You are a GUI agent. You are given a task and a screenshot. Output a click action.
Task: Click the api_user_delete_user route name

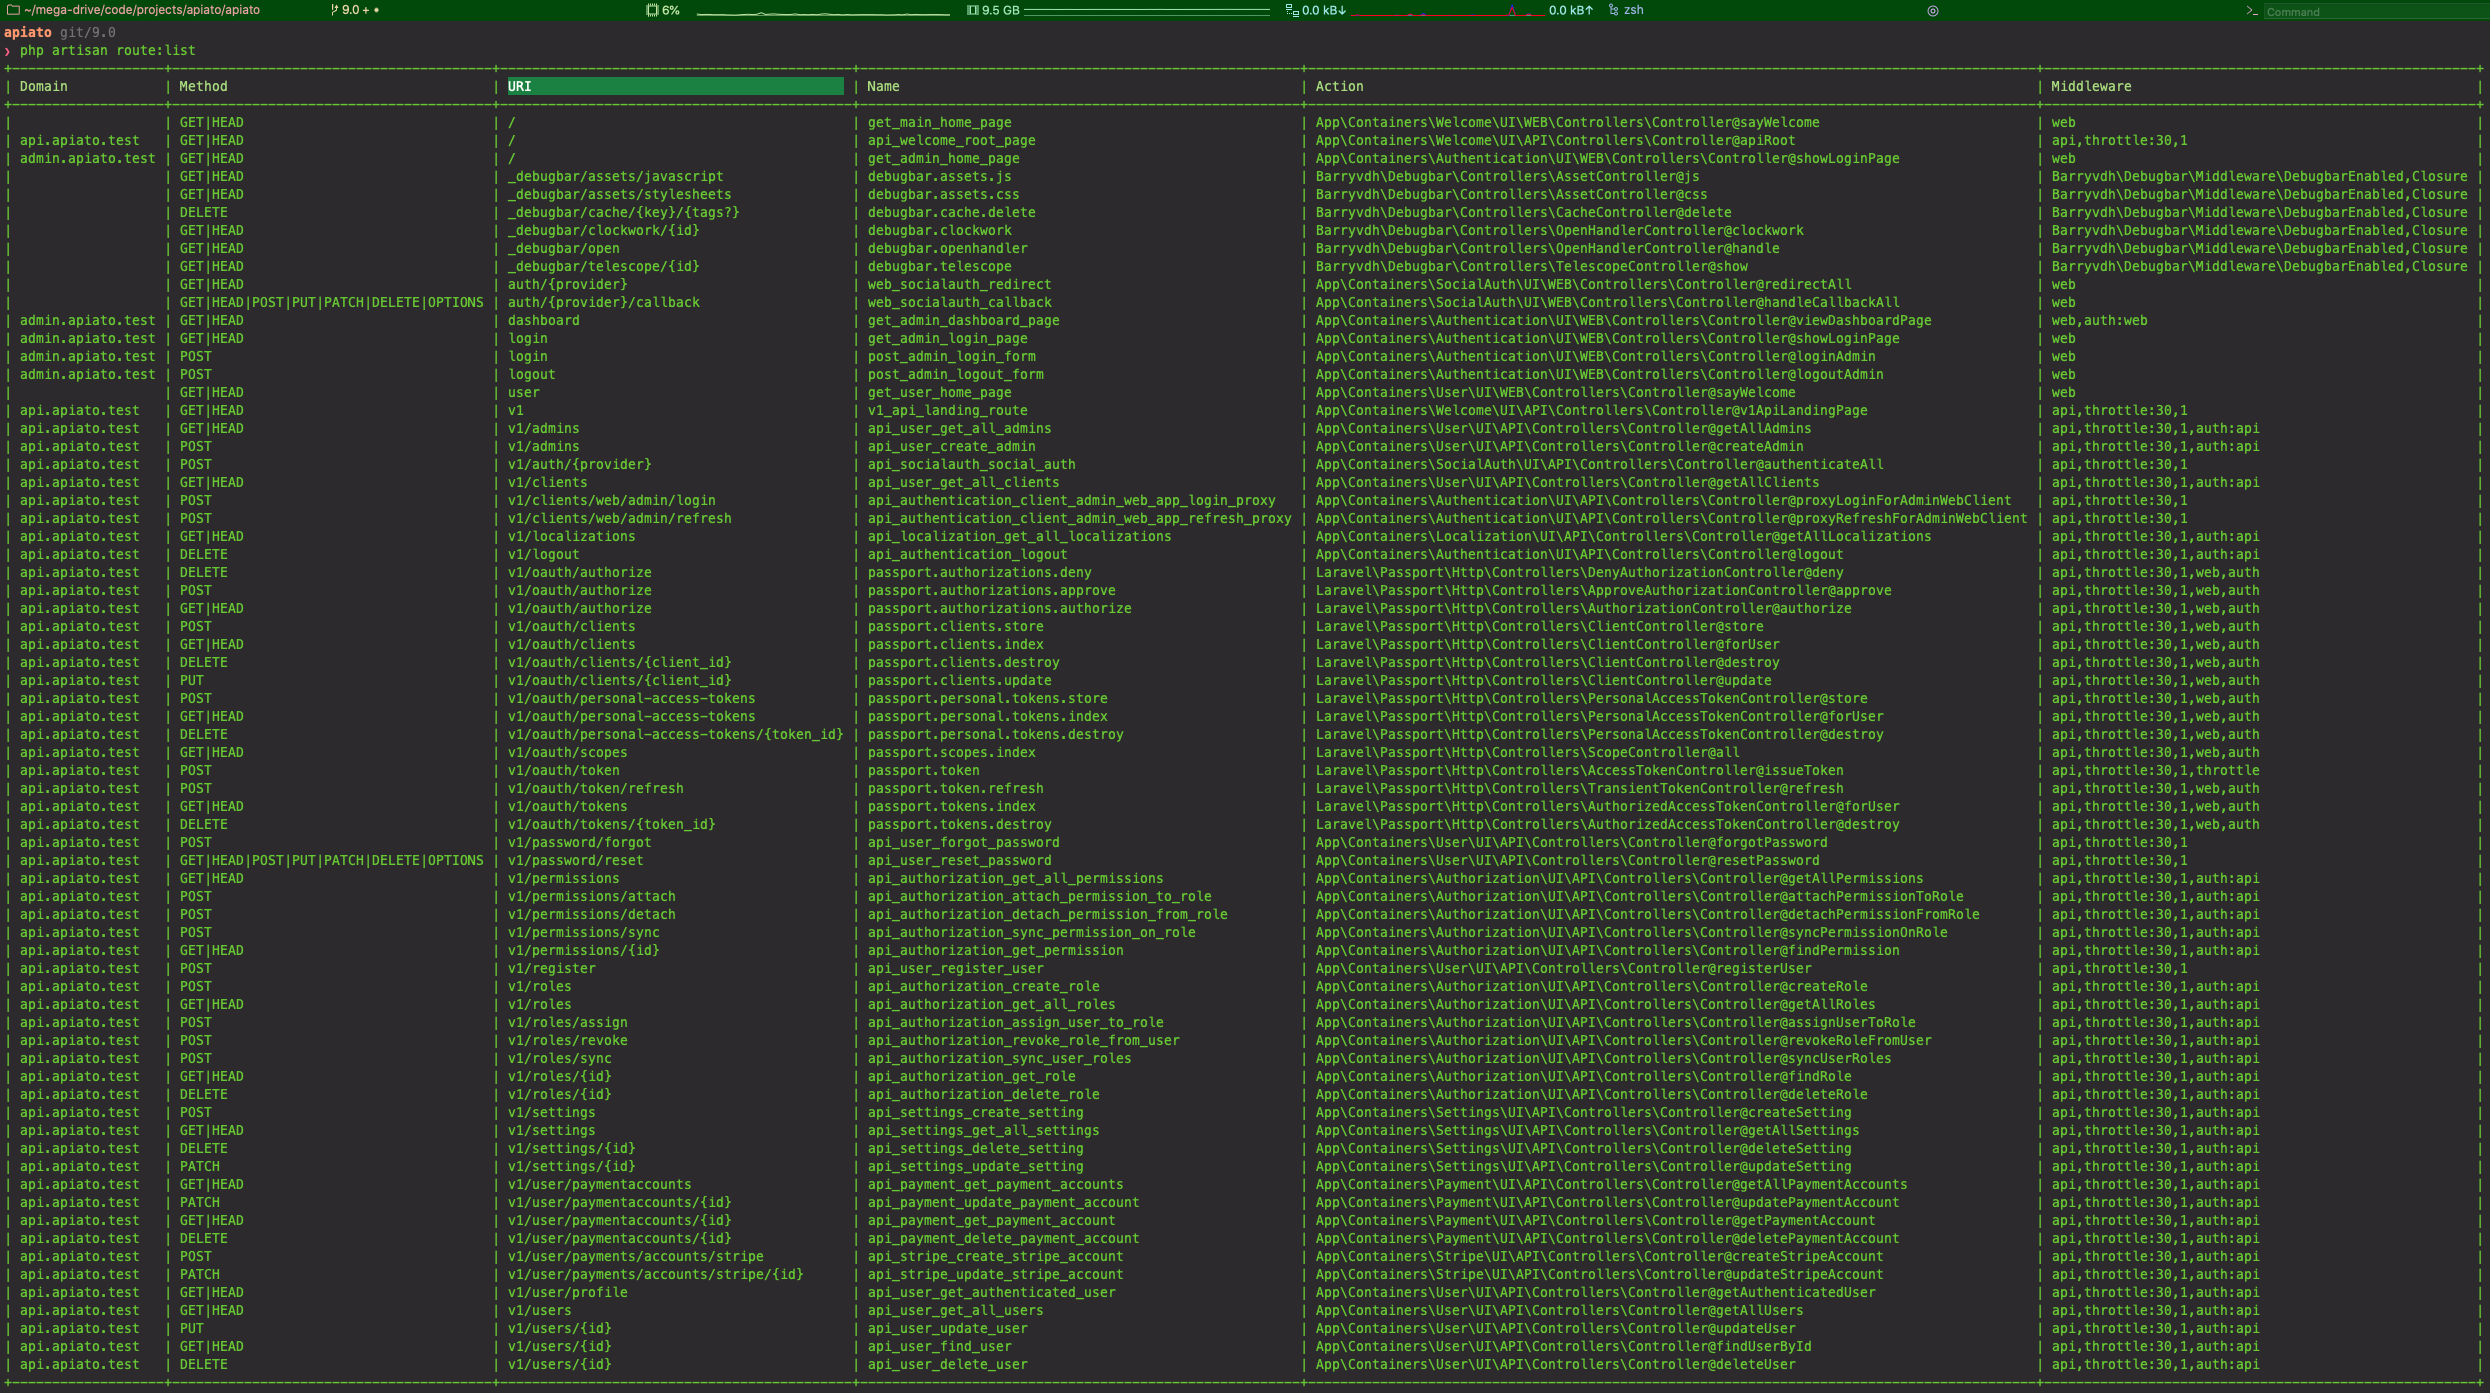[947, 1365]
